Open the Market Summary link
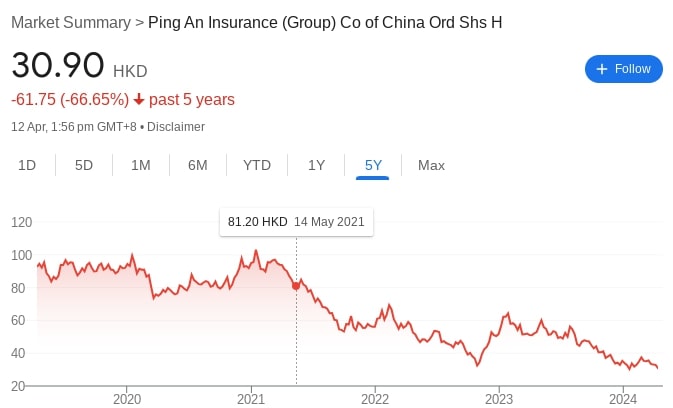The height and width of the screenshot is (408, 673). (70, 22)
